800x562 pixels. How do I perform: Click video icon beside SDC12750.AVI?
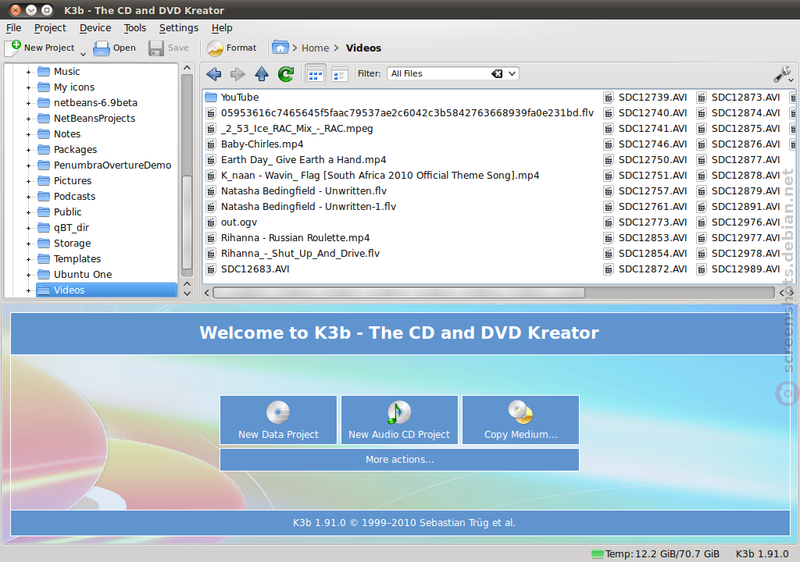pyautogui.click(x=608, y=160)
